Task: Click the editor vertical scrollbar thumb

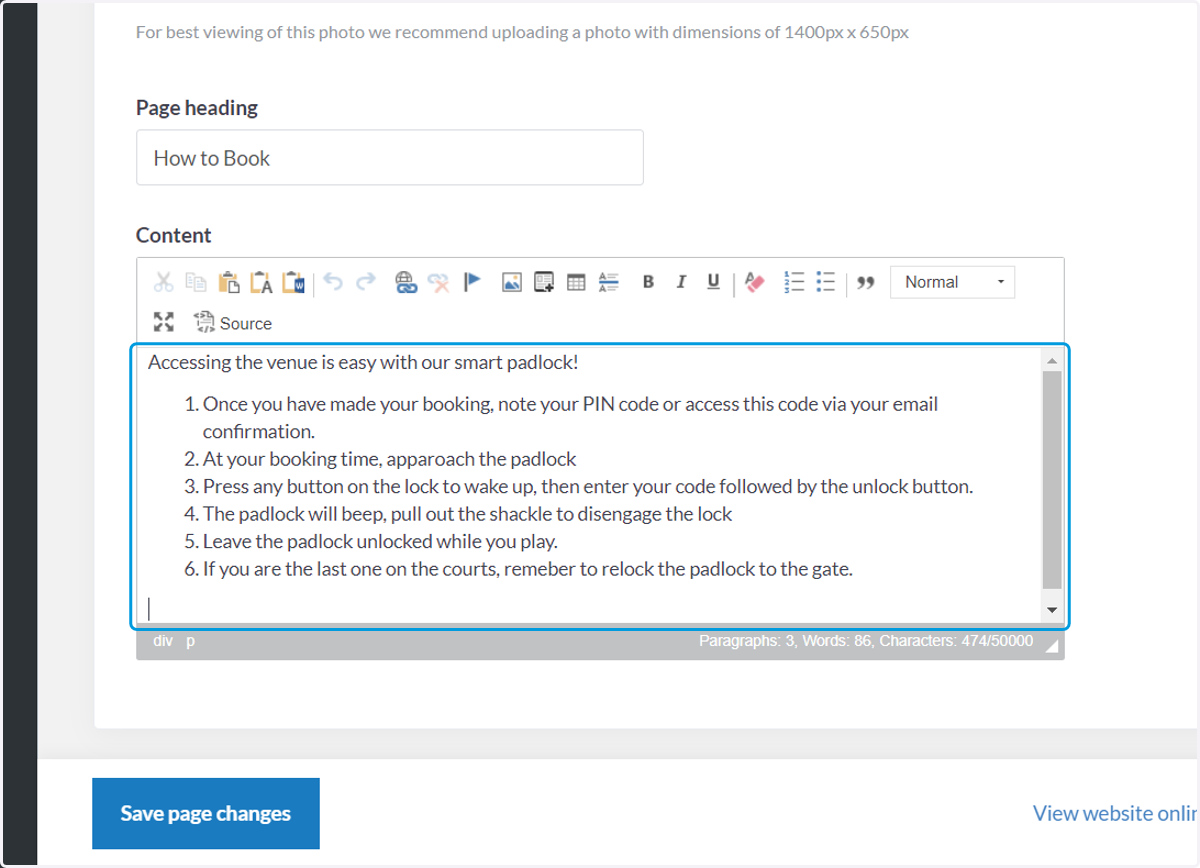Action: [x=1052, y=480]
